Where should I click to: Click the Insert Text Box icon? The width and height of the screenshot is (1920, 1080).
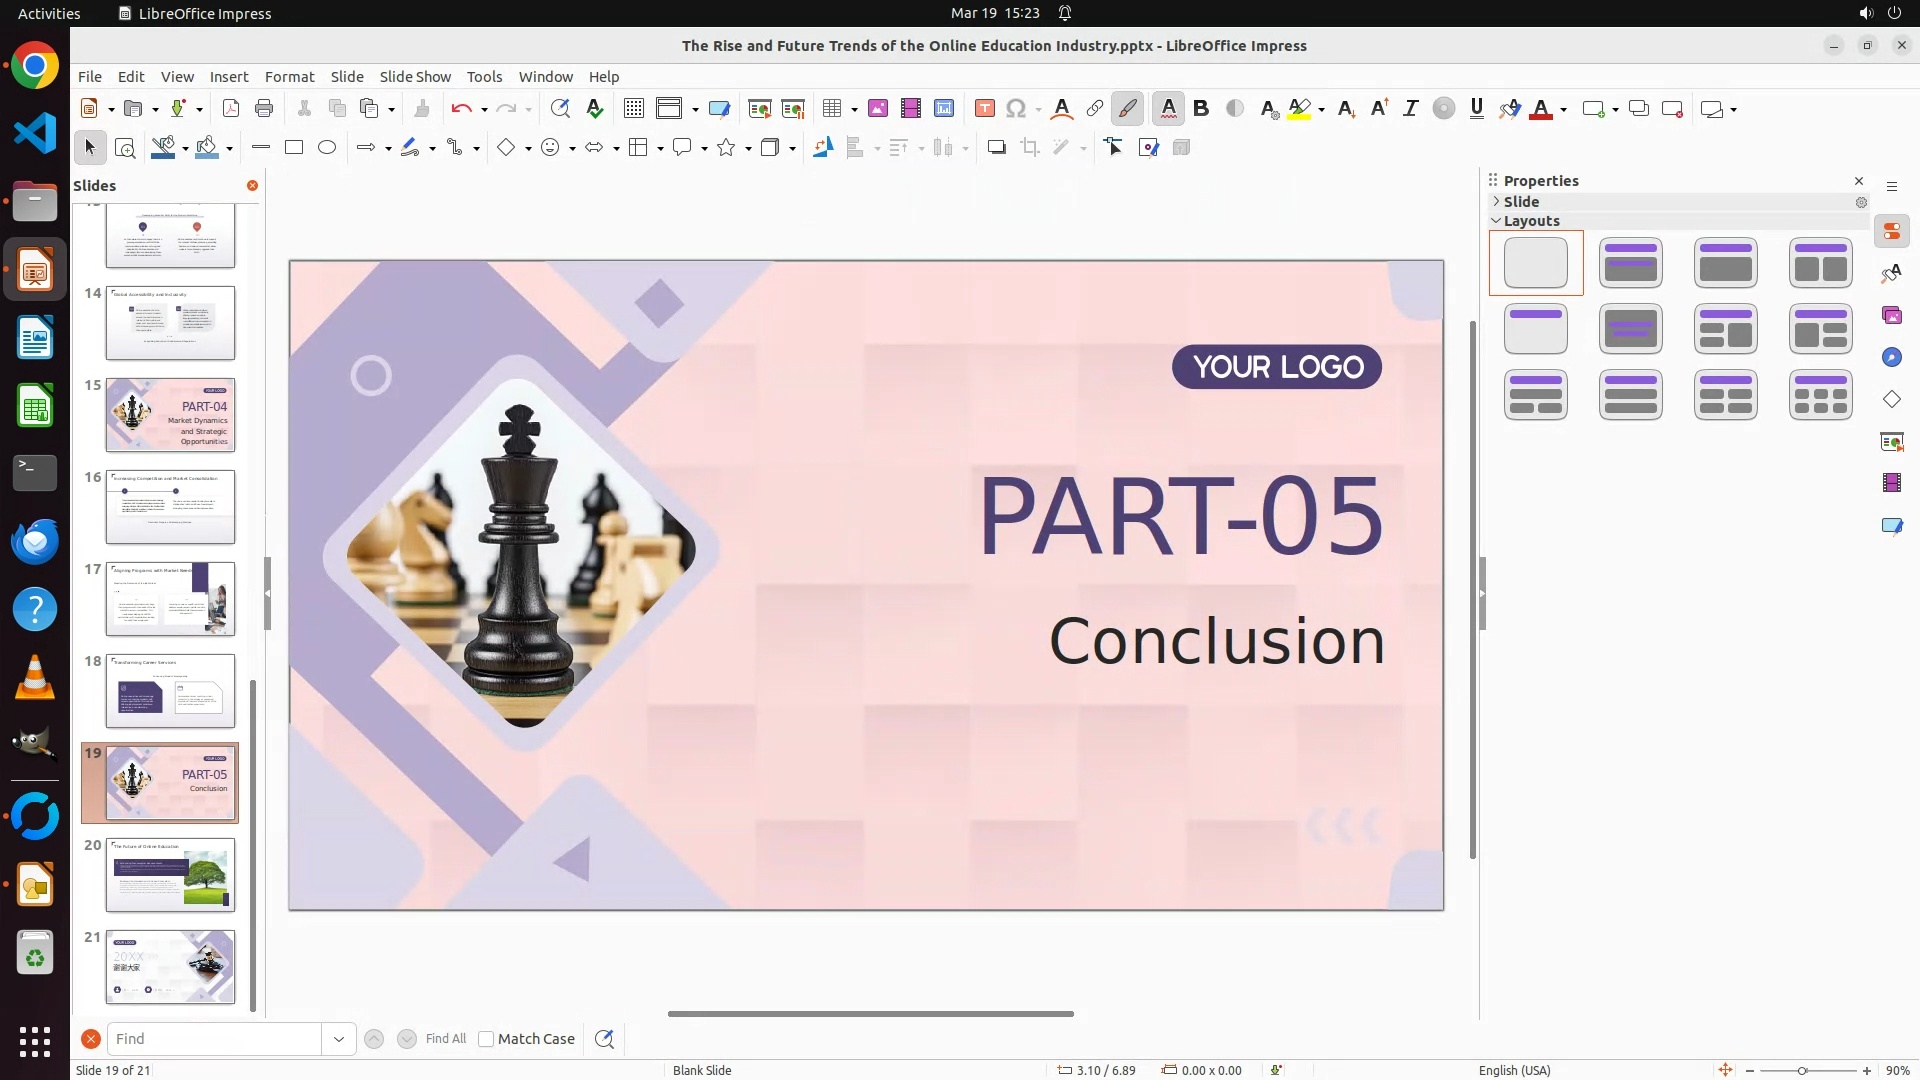click(984, 109)
